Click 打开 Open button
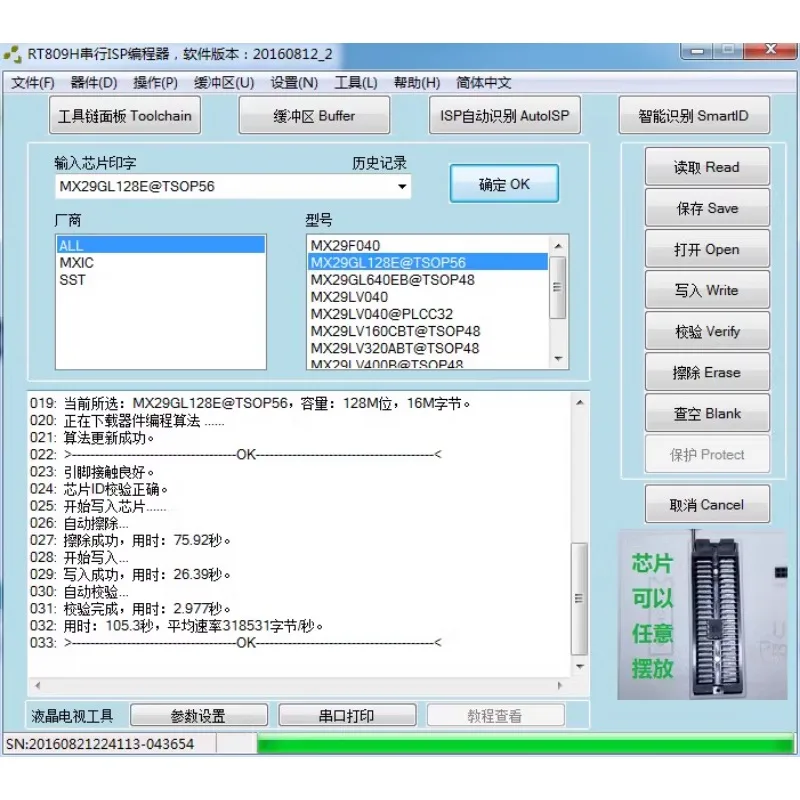The width and height of the screenshot is (800, 800). [x=707, y=249]
